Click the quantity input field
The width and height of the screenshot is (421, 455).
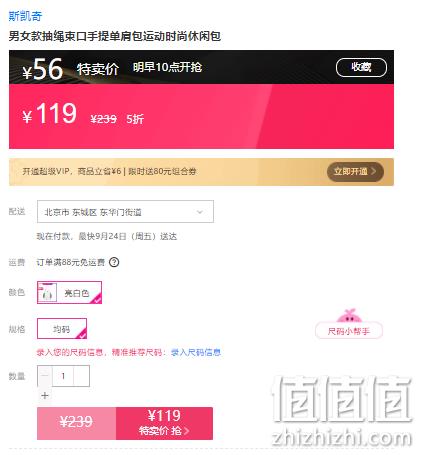63,376
